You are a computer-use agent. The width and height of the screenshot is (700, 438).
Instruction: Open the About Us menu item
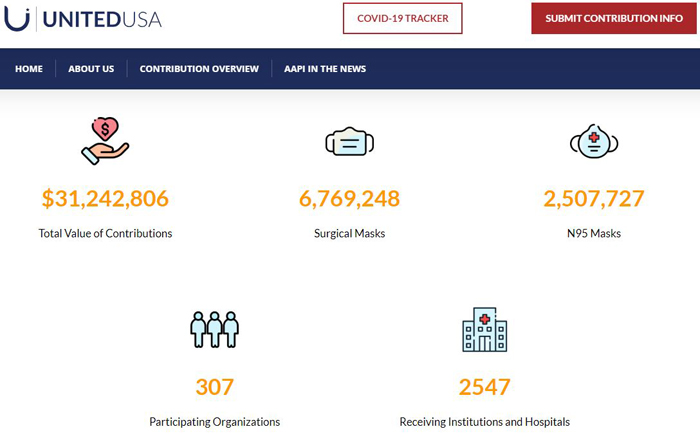[91, 69]
